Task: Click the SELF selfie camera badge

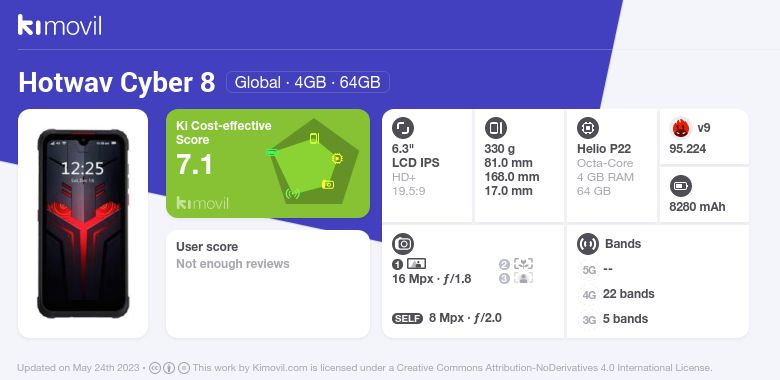Action: (x=407, y=318)
